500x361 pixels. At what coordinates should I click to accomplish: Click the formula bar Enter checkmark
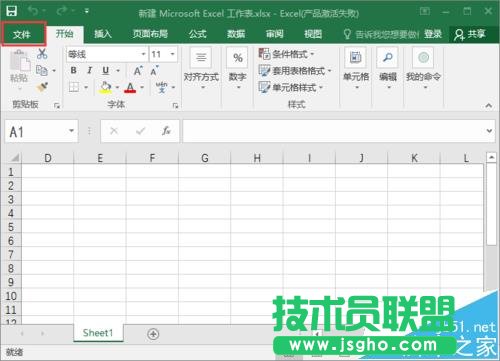click(141, 131)
